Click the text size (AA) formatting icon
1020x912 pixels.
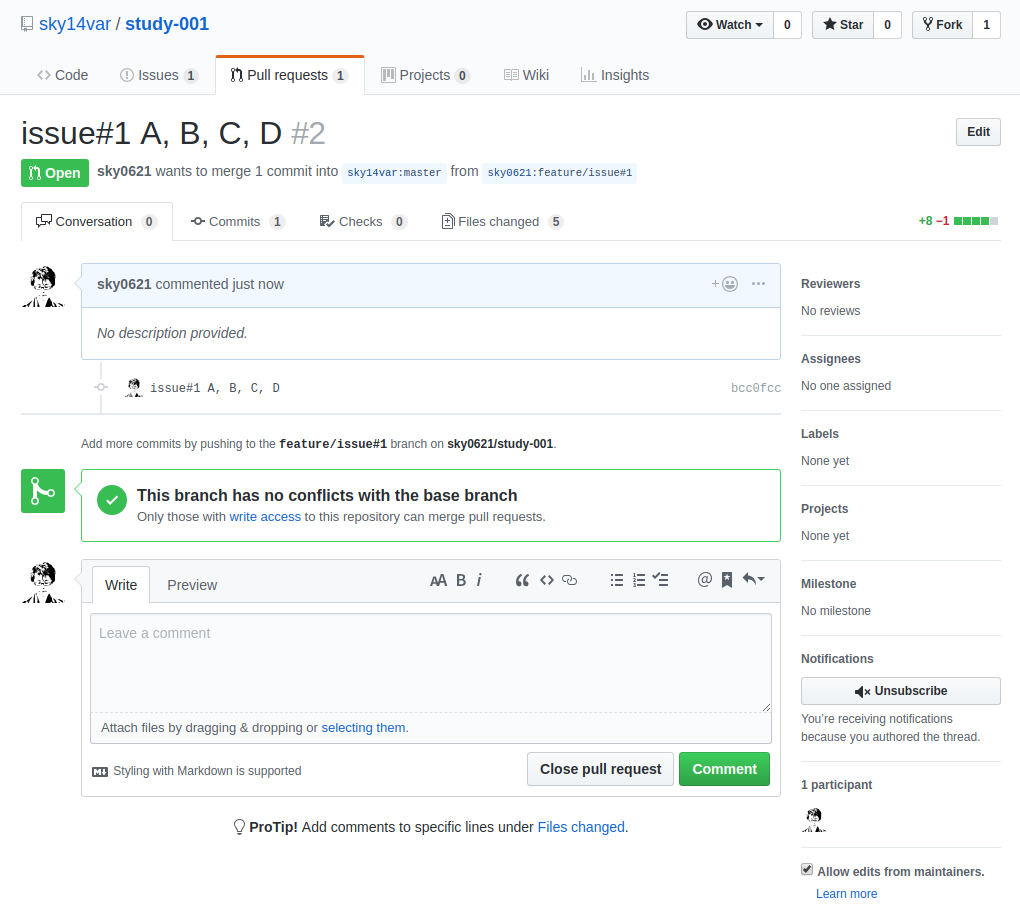[438, 580]
